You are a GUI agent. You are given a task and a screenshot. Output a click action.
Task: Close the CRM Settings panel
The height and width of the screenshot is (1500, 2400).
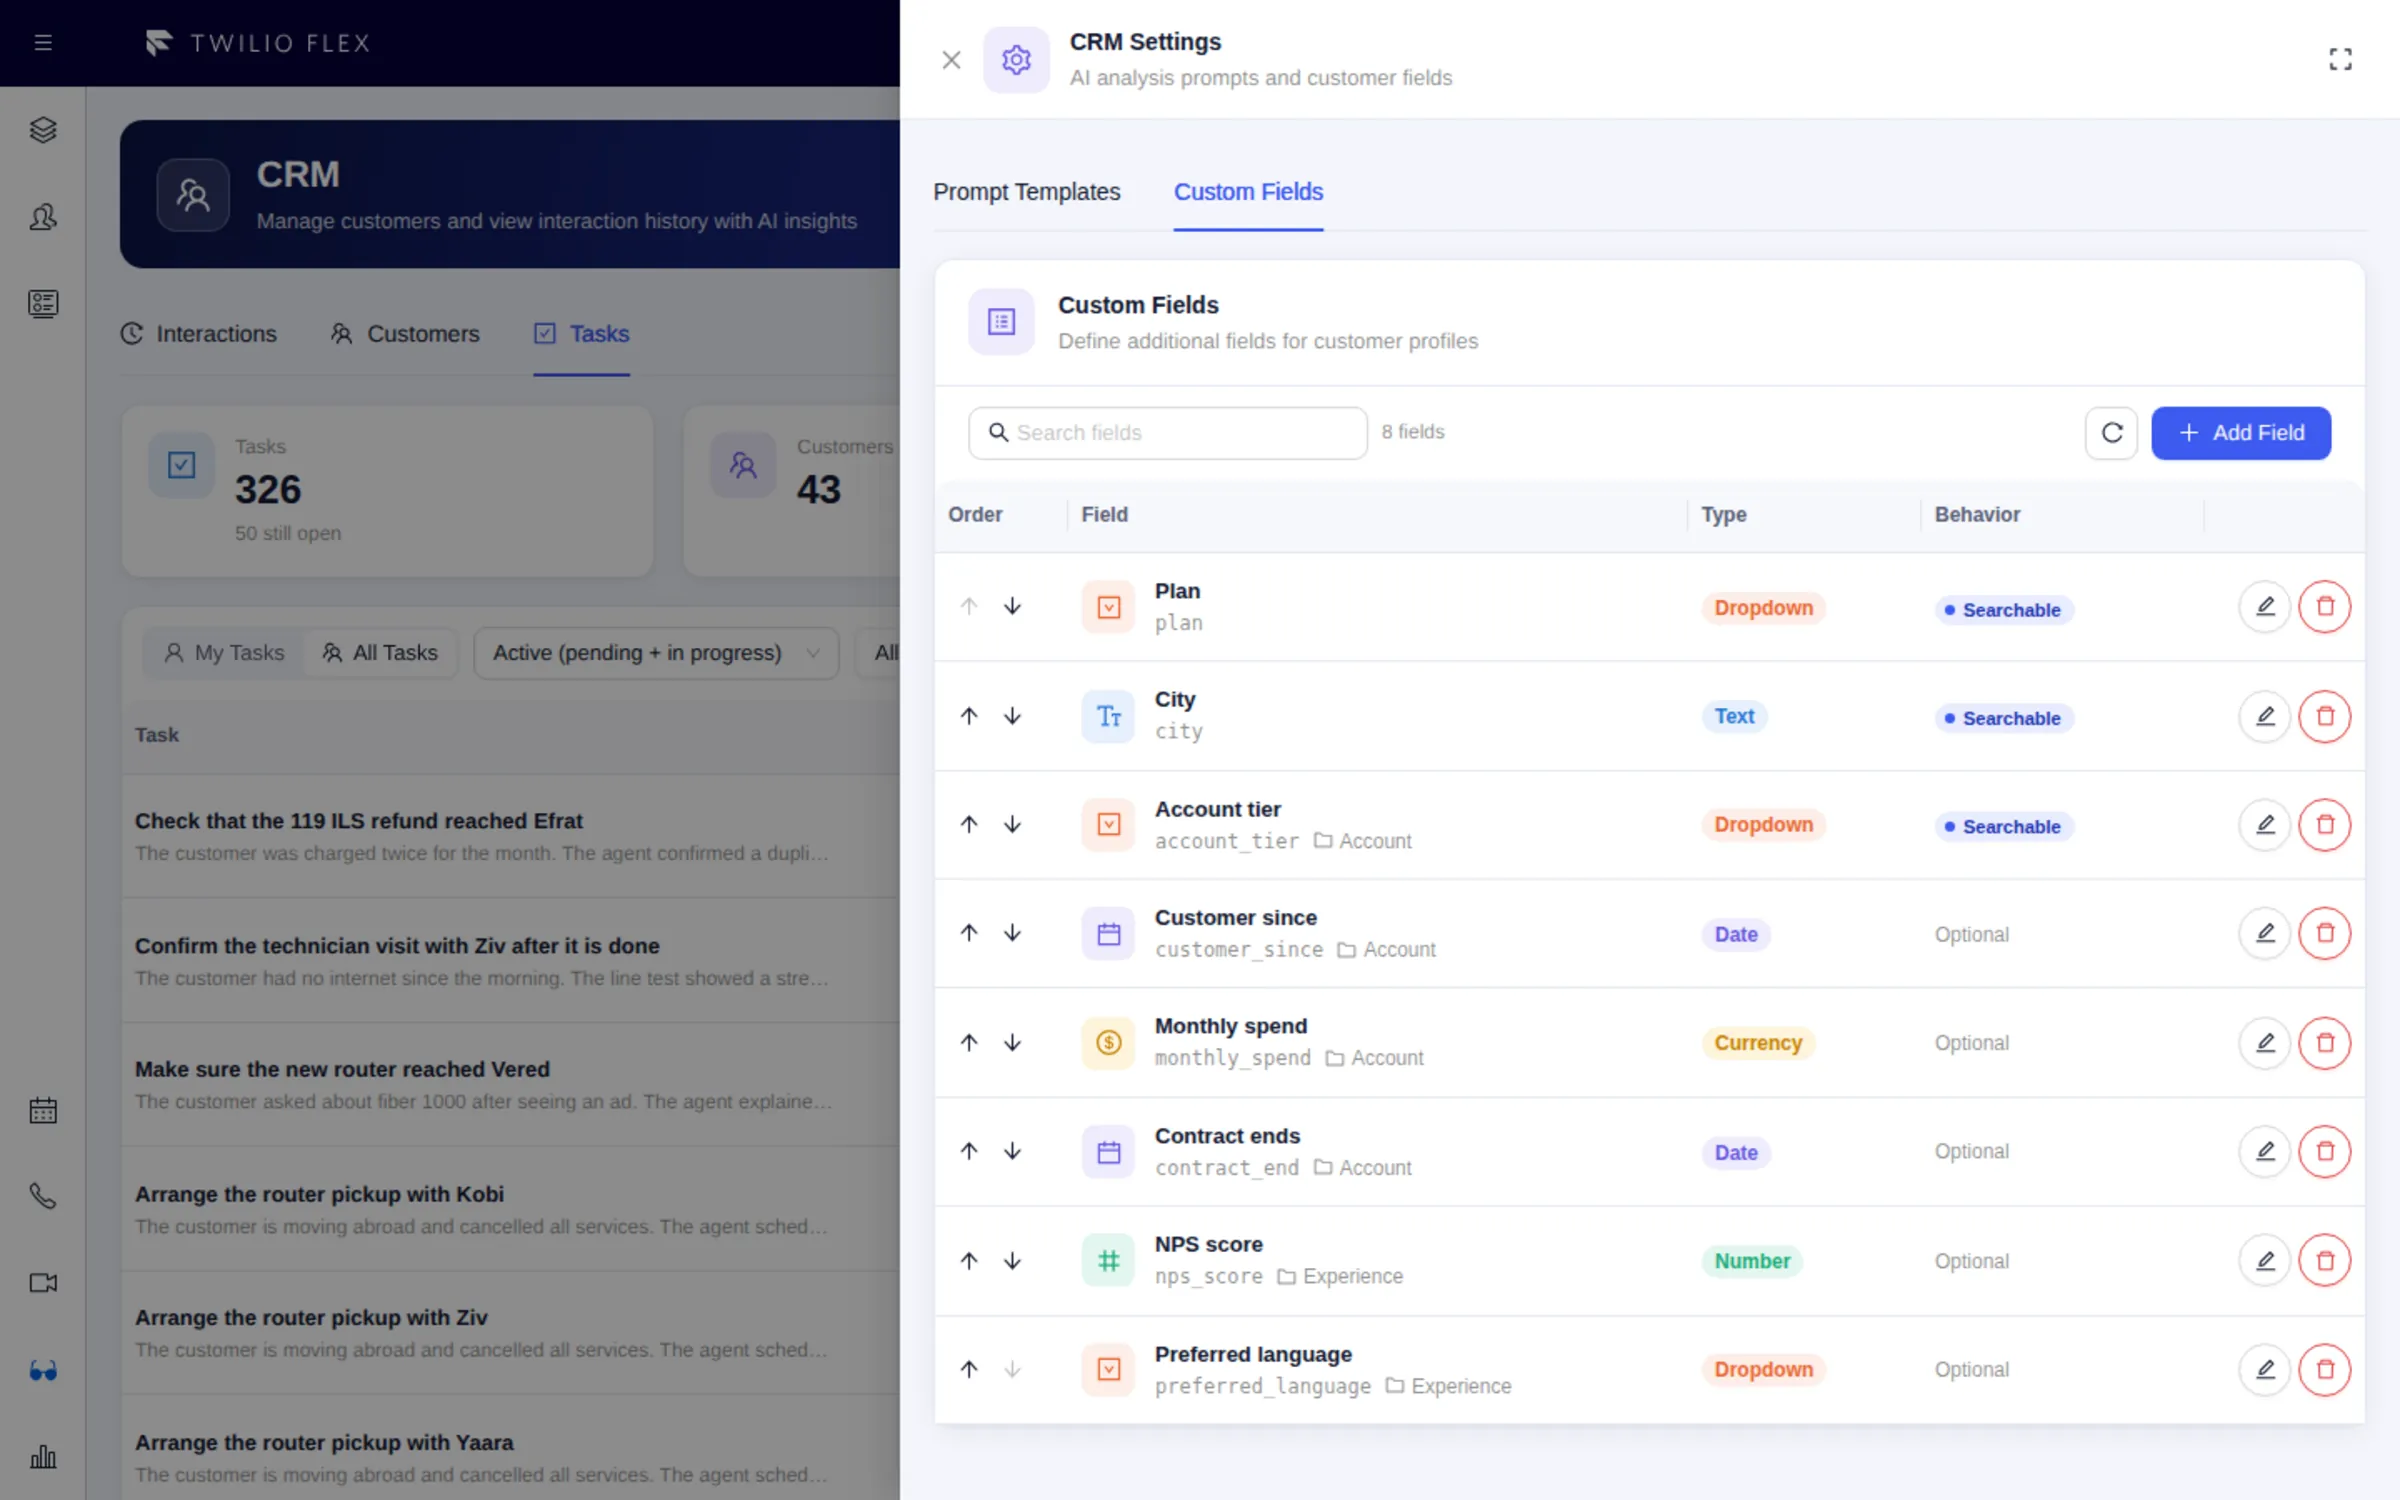951,60
